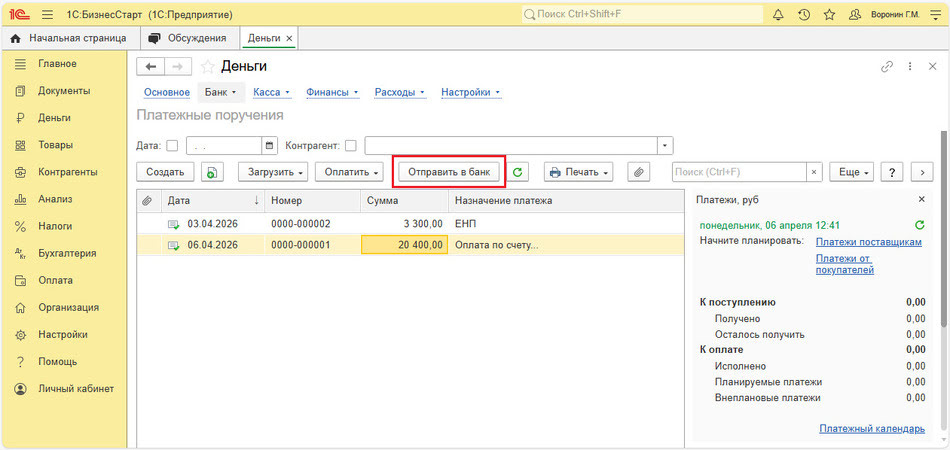Screen dimensions: 950x450
Task: Open the favorites star in the title bar
Action: (829, 15)
